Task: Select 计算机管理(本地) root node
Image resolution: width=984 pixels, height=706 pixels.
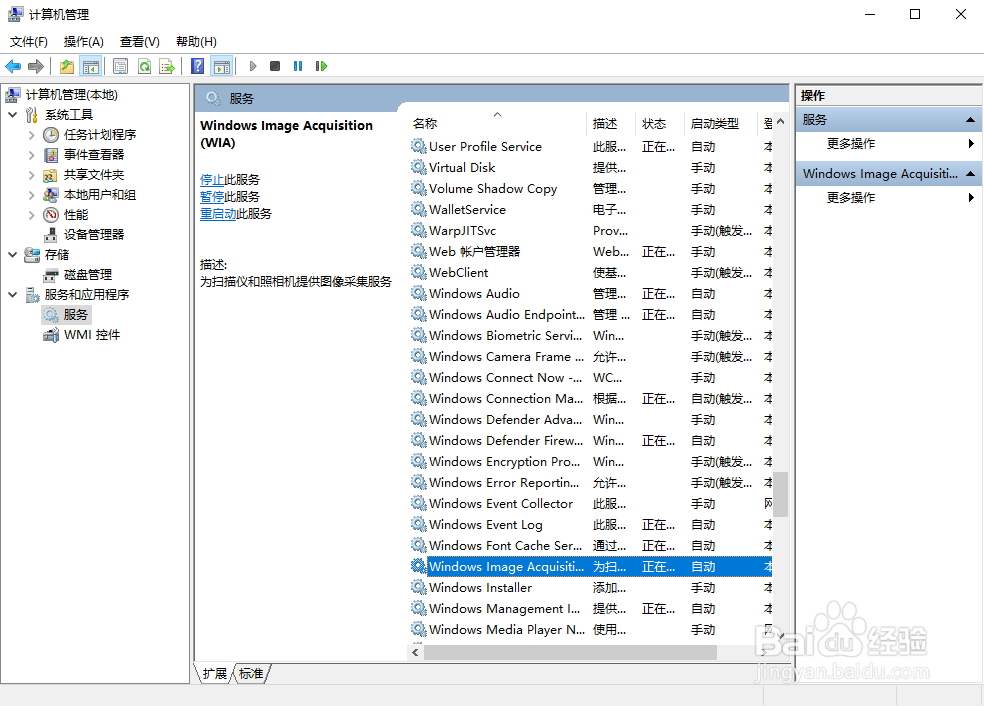Action: (x=72, y=95)
